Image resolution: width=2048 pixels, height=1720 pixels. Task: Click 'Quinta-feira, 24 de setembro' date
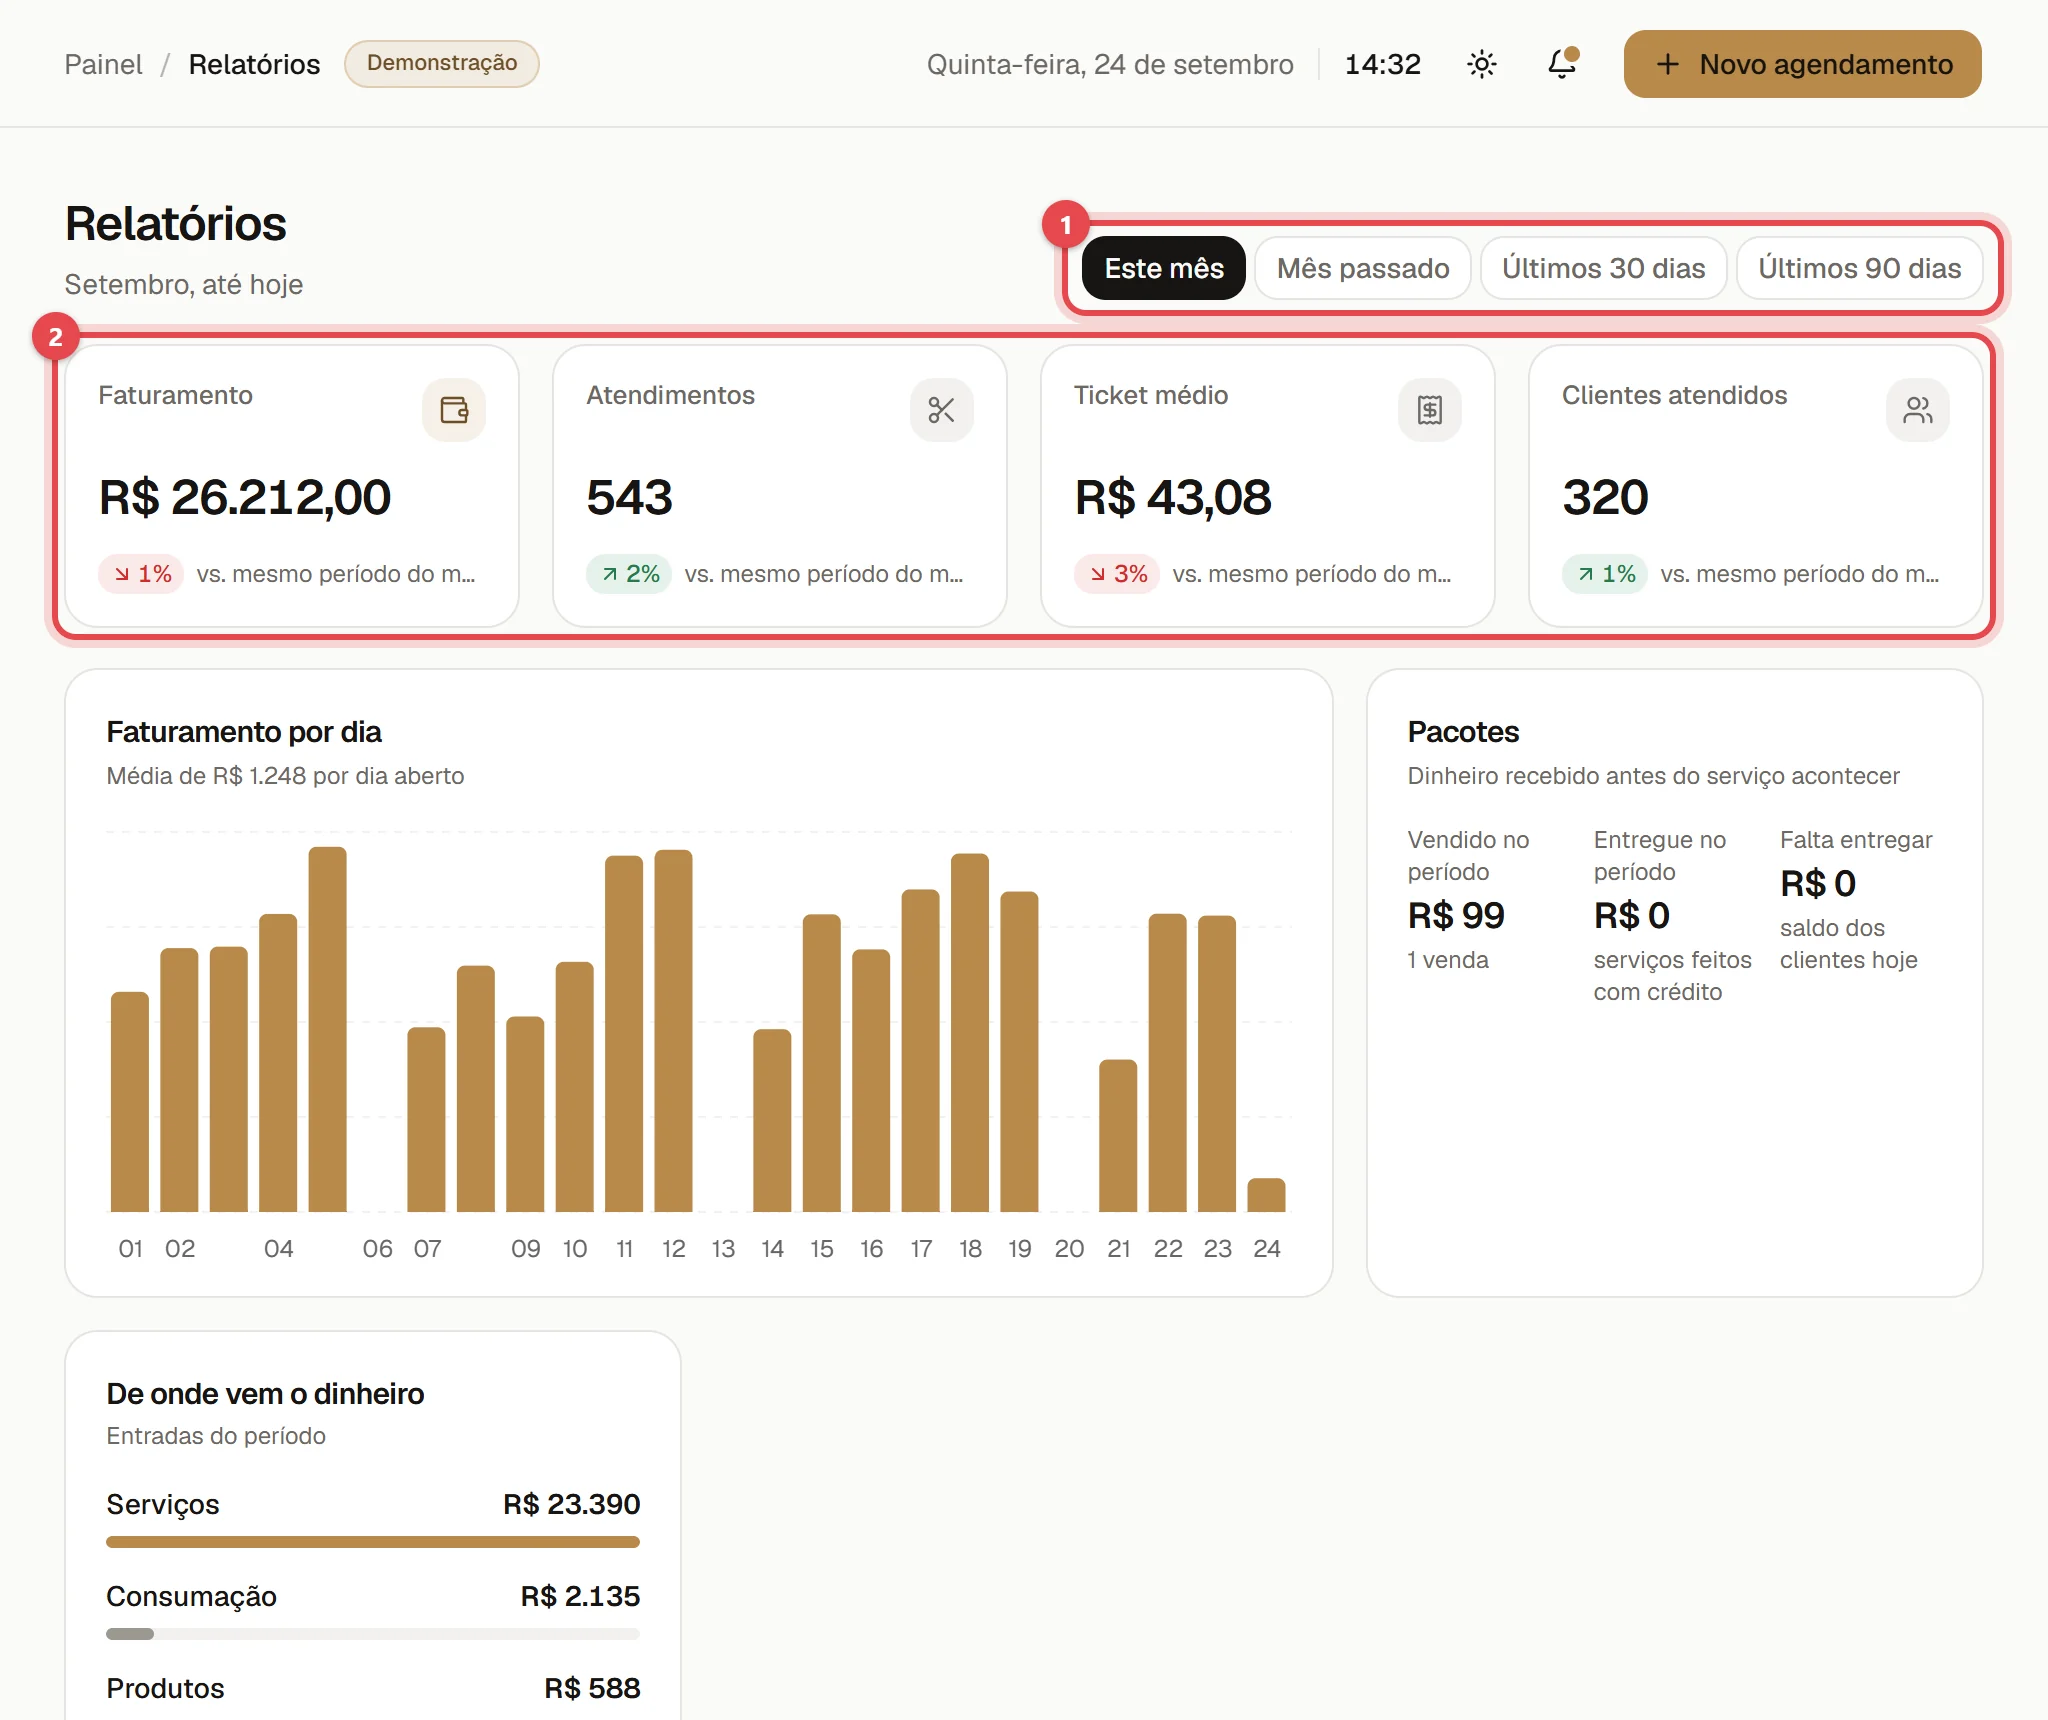click(x=1110, y=64)
